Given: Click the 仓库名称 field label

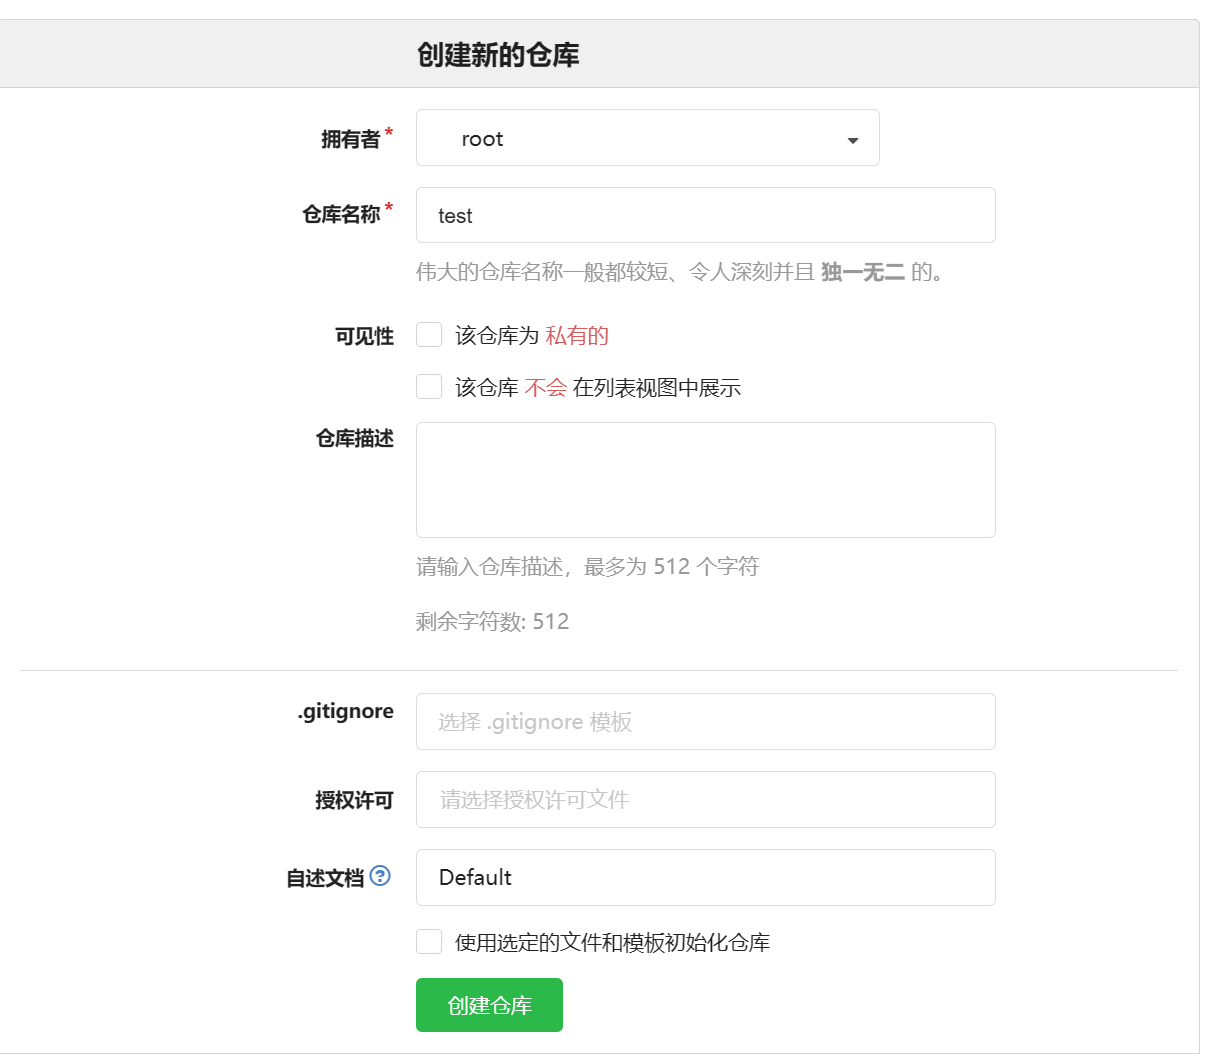Looking at the screenshot, I should tap(341, 214).
